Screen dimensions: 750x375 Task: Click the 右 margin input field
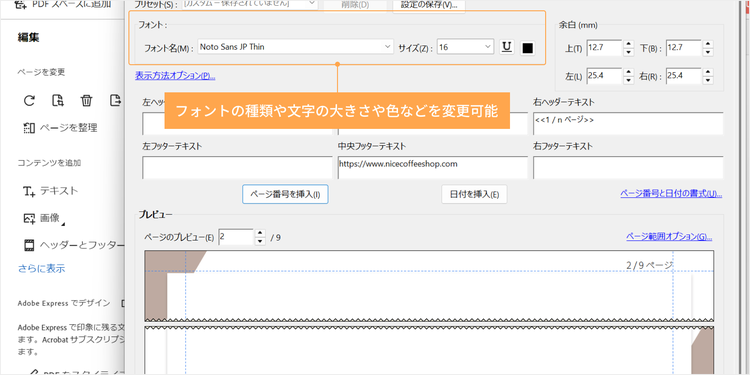coord(683,76)
